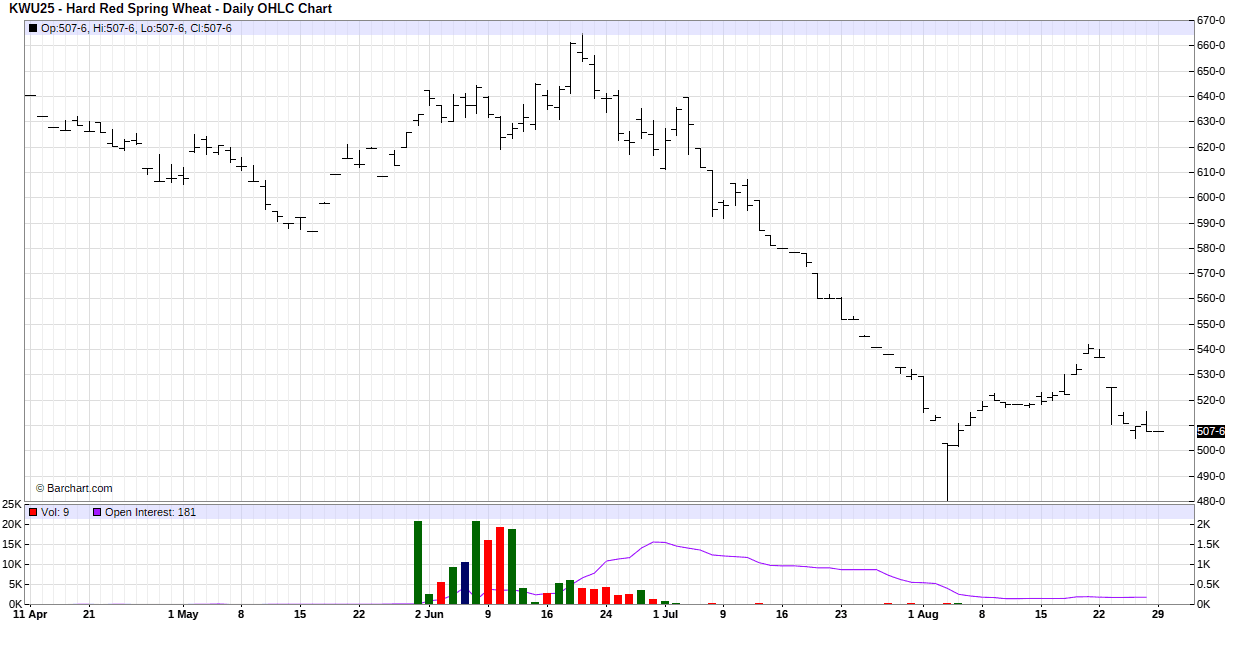Click the 670-0 price axis label

pos(1211,20)
